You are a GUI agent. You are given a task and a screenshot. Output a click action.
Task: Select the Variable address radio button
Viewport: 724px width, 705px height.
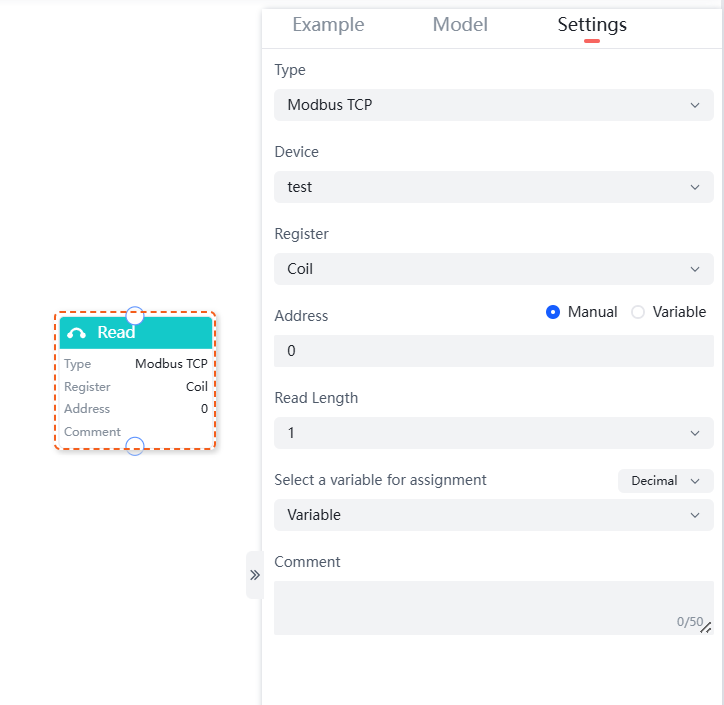pyautogui.click(x=638, y=312)
